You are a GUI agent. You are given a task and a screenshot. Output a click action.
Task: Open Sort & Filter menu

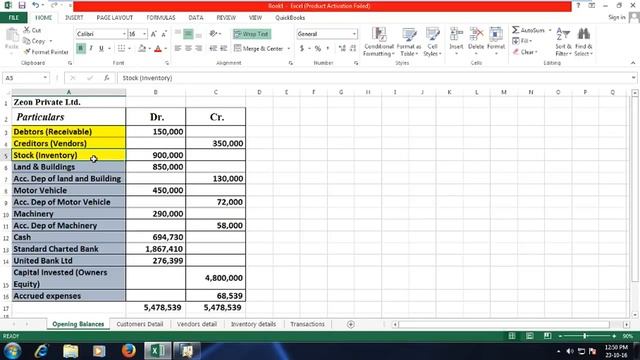563,41
